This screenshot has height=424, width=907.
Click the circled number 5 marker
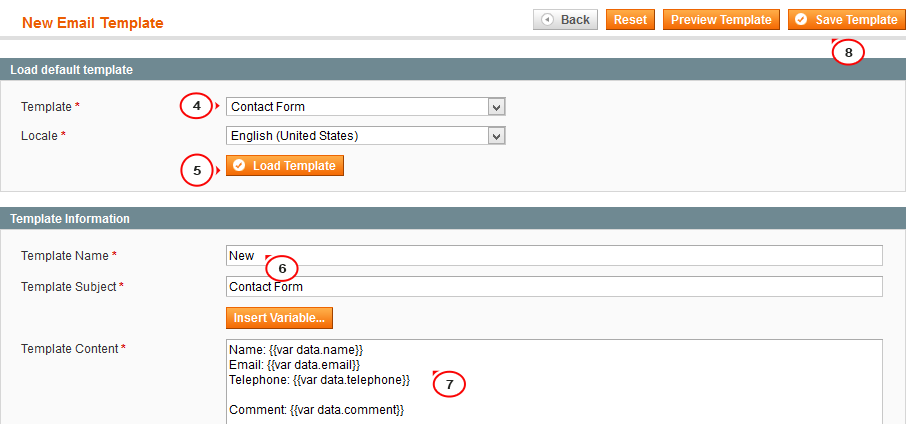pyautogui.click(x=197, y=171)
